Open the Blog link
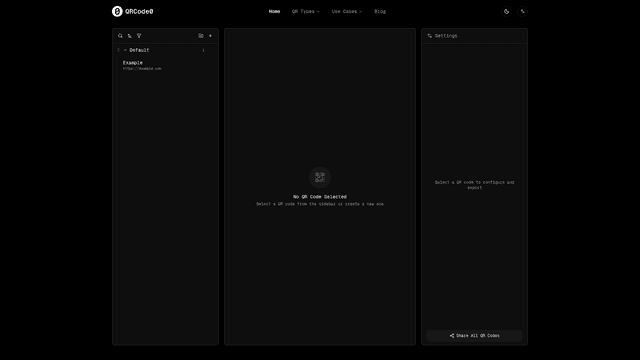640x360 pixels. point(380,11)
